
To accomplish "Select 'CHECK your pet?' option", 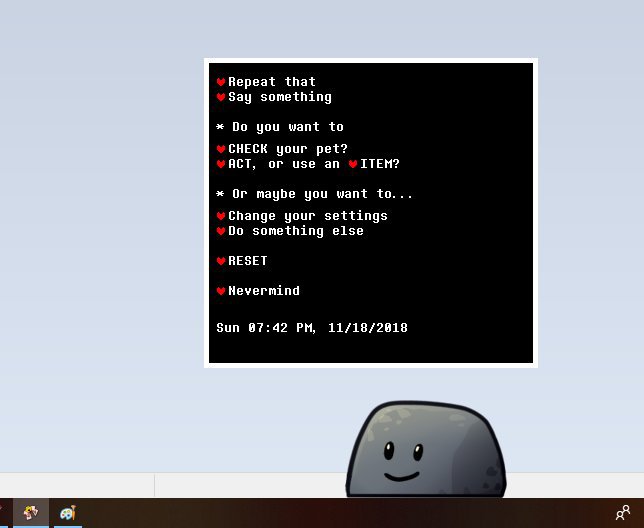I will pyautogui.click(x=288, y=149).
